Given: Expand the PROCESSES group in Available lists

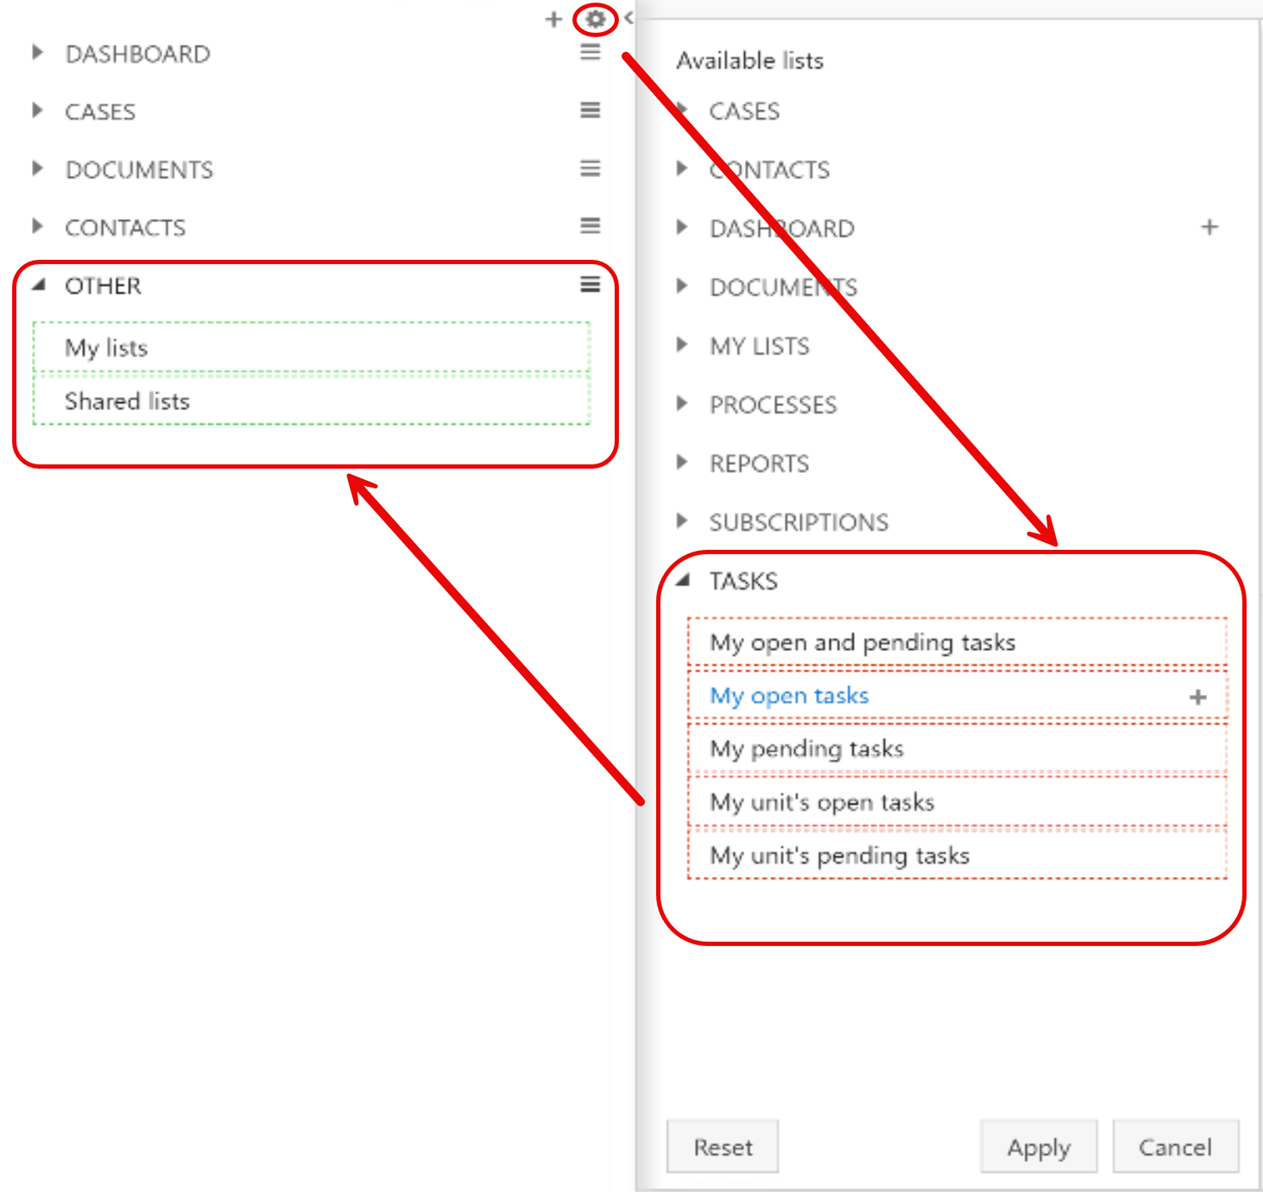Looking at the screenshot, I should [x=682, y=404].
